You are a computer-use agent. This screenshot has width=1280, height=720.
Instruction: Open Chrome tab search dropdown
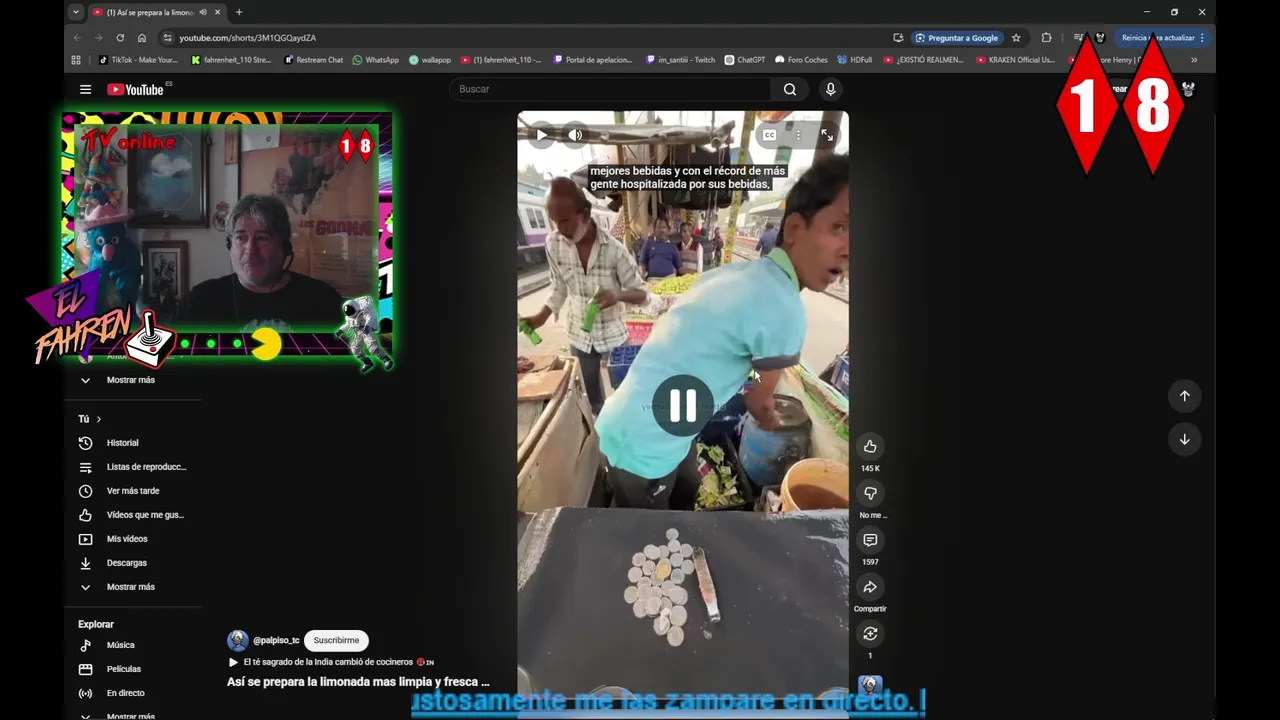[x=76, y=12]
